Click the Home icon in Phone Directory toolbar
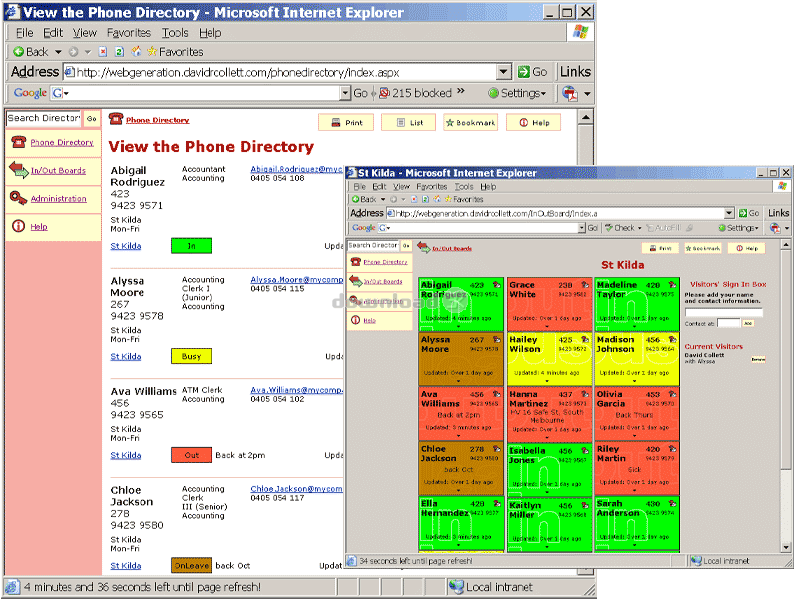 click(136, 52)
